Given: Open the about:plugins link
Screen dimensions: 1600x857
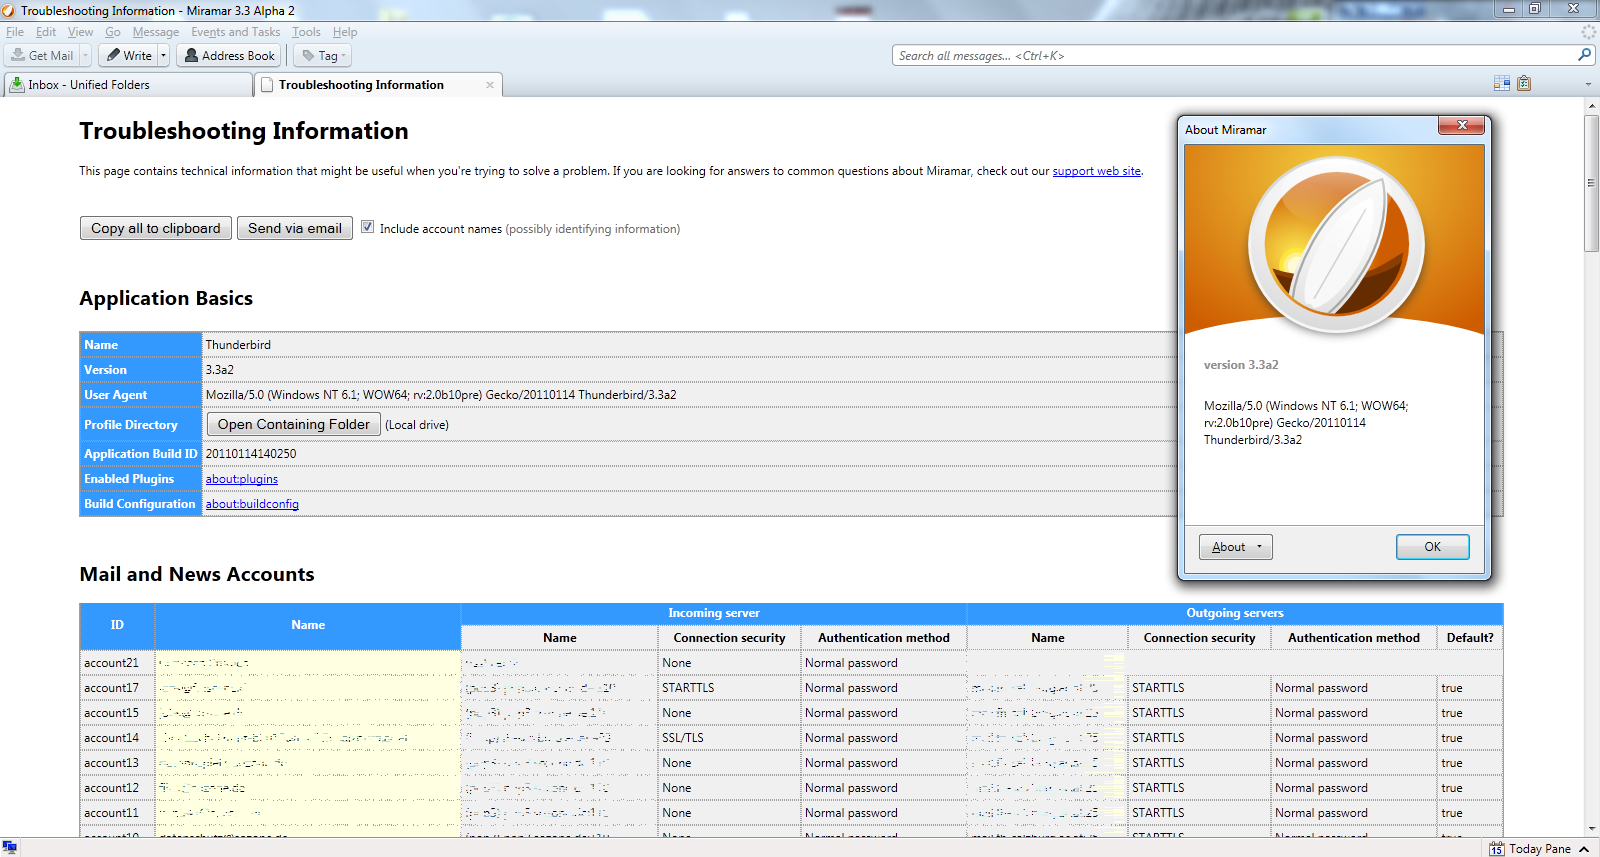Looking at the screenshot, I should [242, 479].
